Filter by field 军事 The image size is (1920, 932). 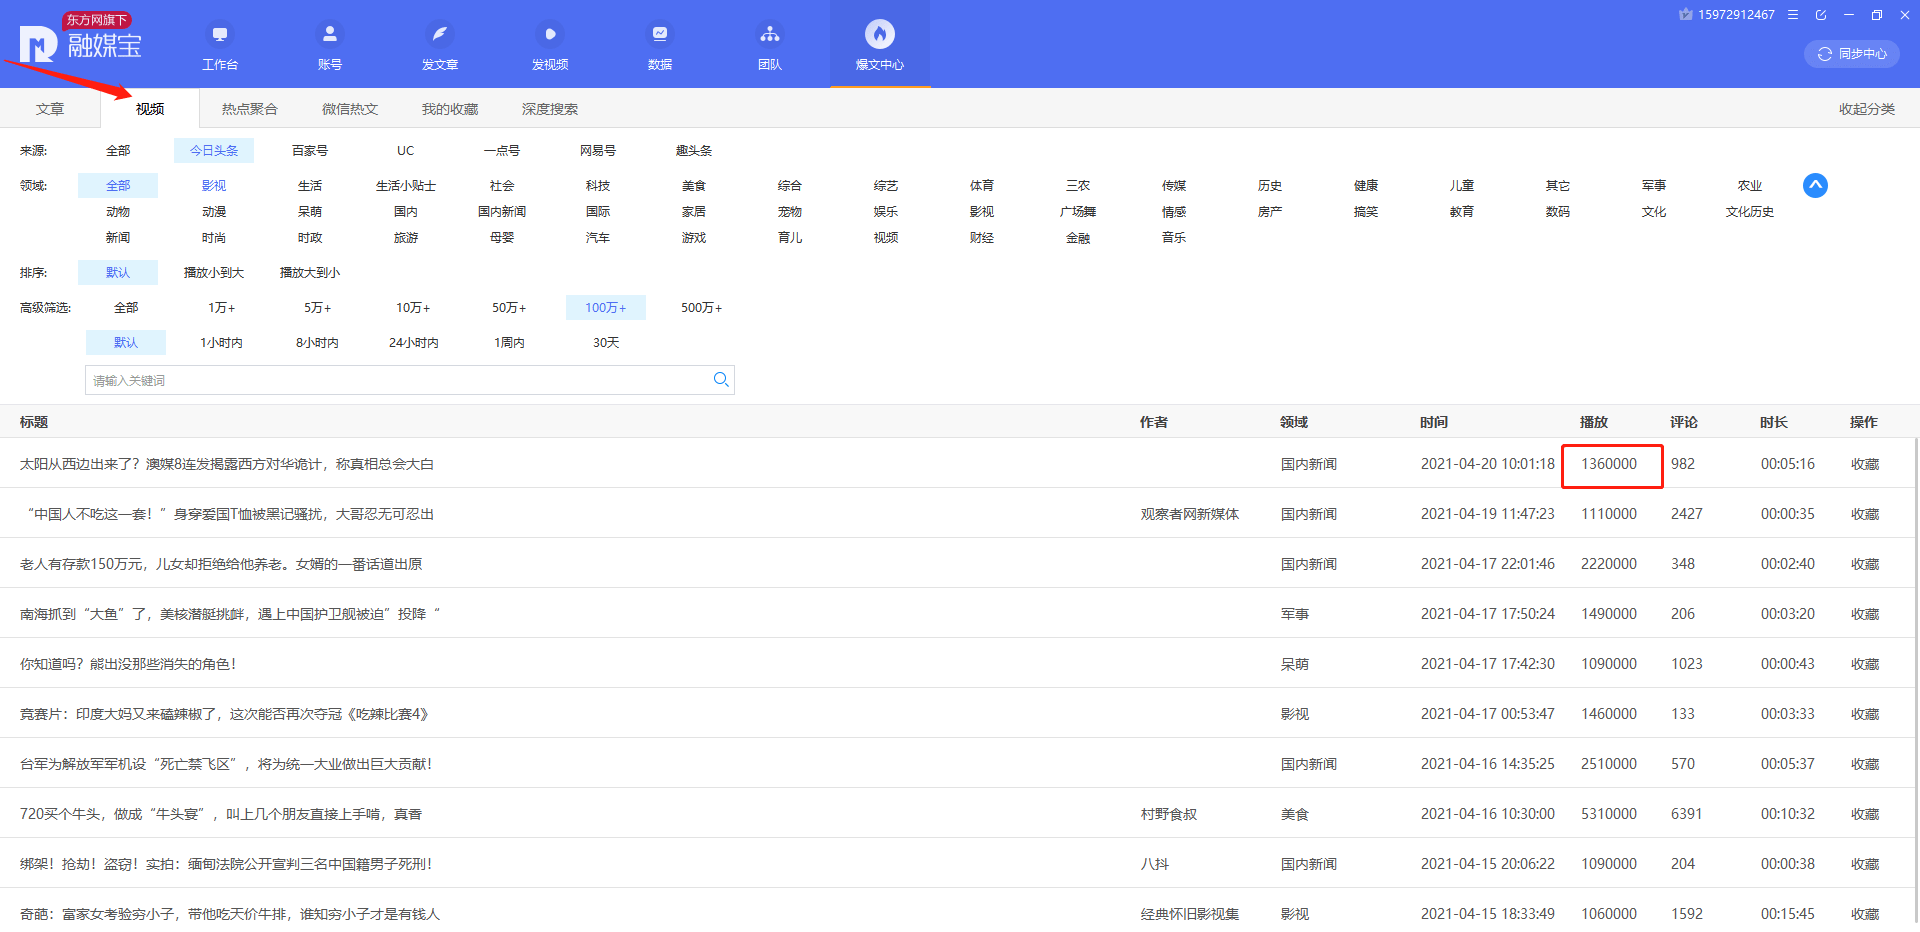(1654, 186)
